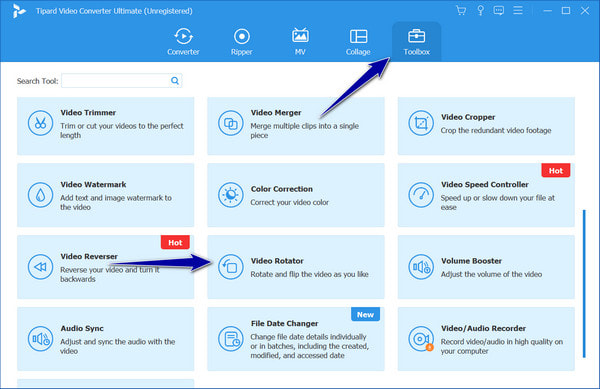
Task: Click 'Crop the redundant video footage' description
Action: 496,130
